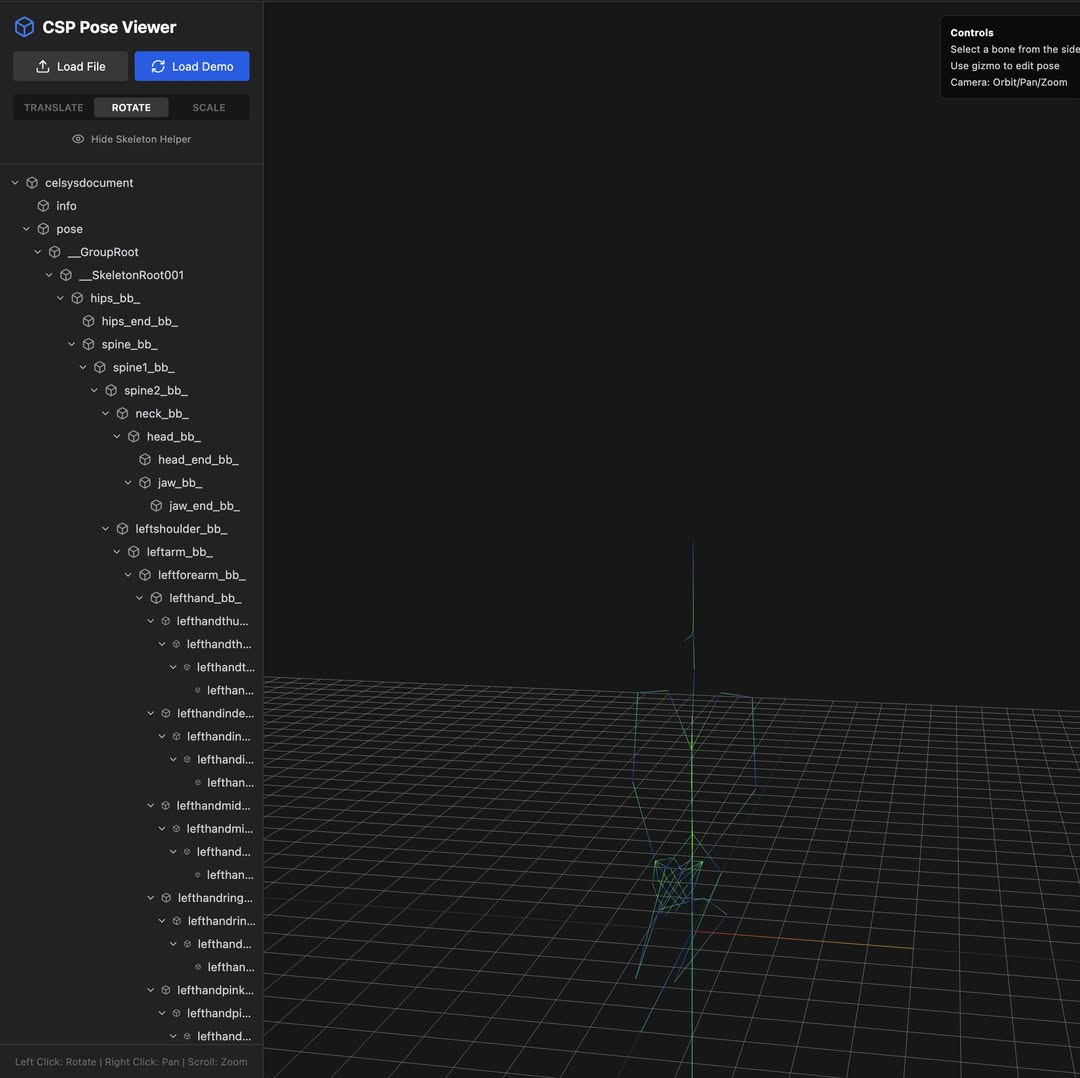Collapse the pose tree node
This screenshot has height=1078, width=1080.
coord(27,228)
